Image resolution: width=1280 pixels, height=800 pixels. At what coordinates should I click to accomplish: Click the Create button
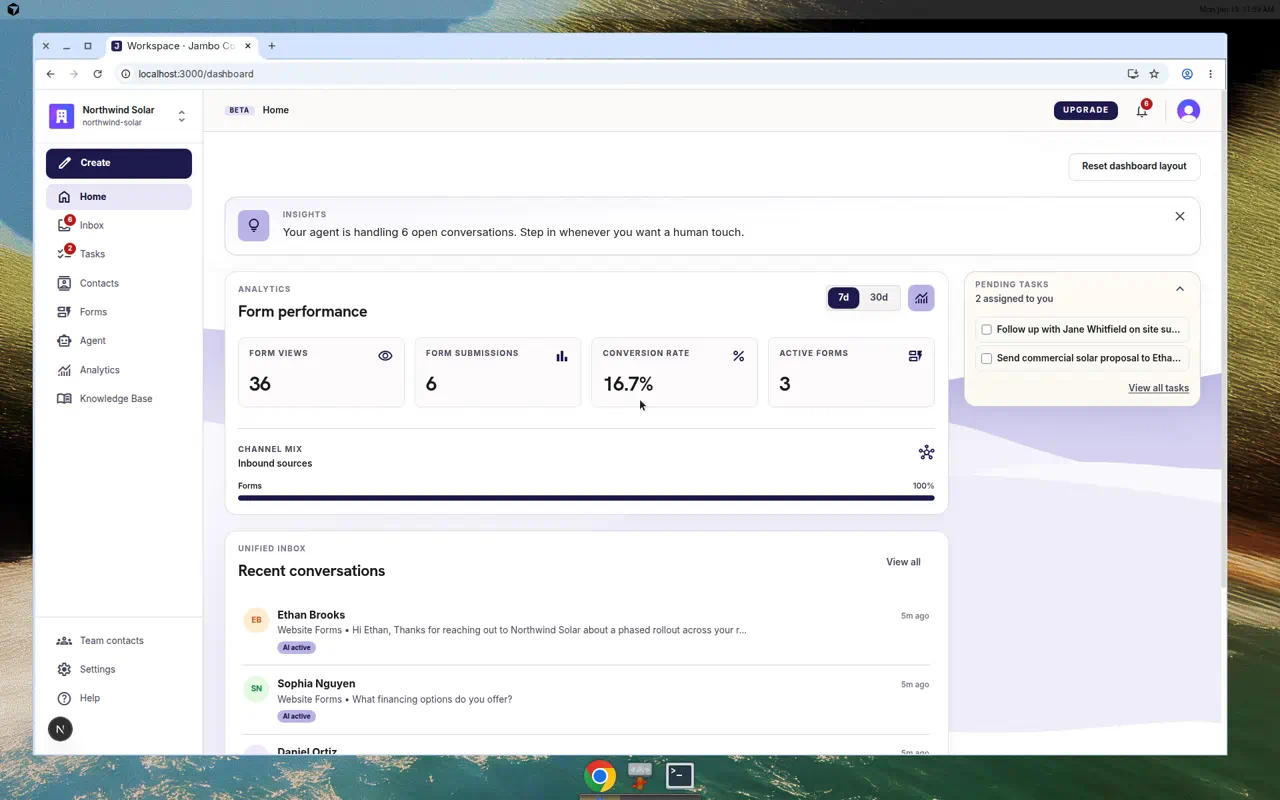tap(119, 163)
